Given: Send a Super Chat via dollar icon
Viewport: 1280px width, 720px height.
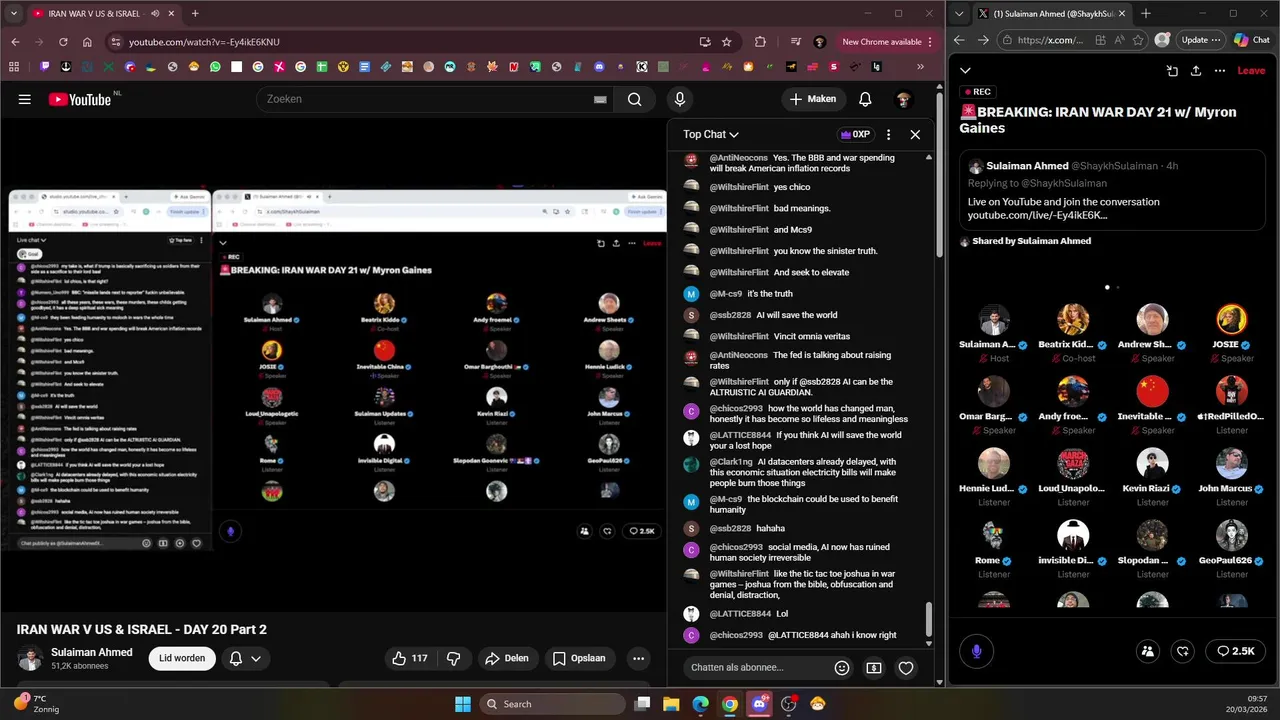Looking at the screenshot, I should tap(874, 668).
